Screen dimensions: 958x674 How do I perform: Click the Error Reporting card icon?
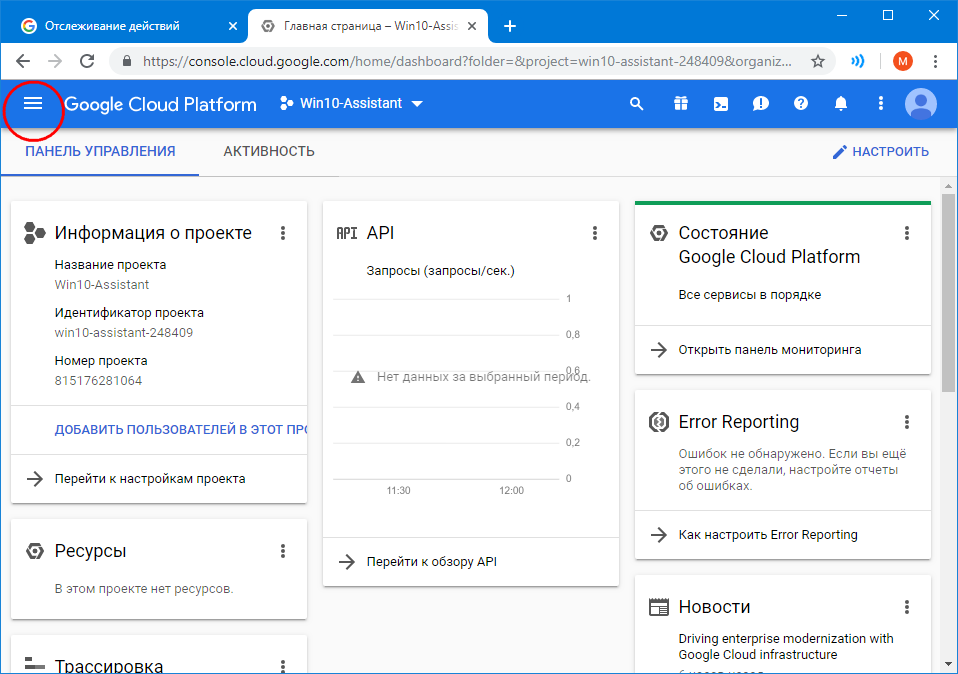click(659, 422)
